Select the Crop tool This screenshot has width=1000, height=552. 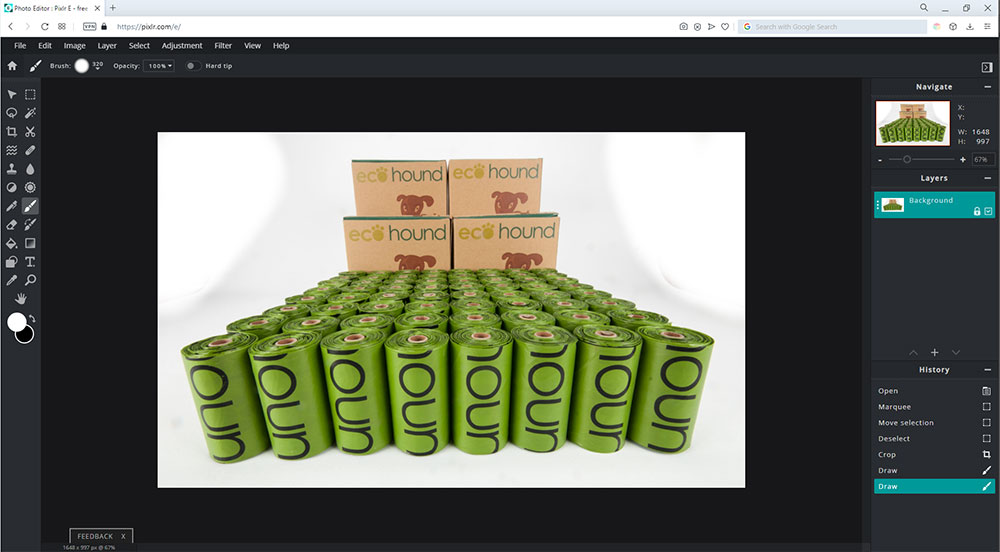click(11, 132)
